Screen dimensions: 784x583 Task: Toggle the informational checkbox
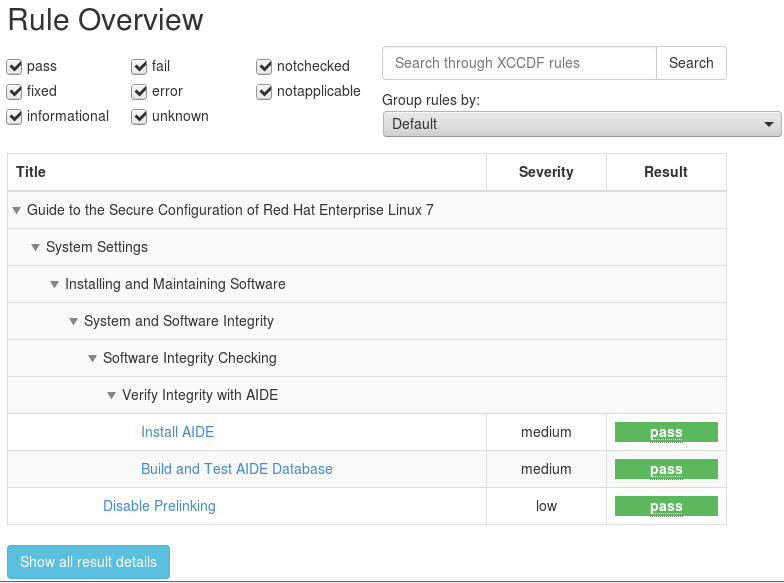point(15,117)
